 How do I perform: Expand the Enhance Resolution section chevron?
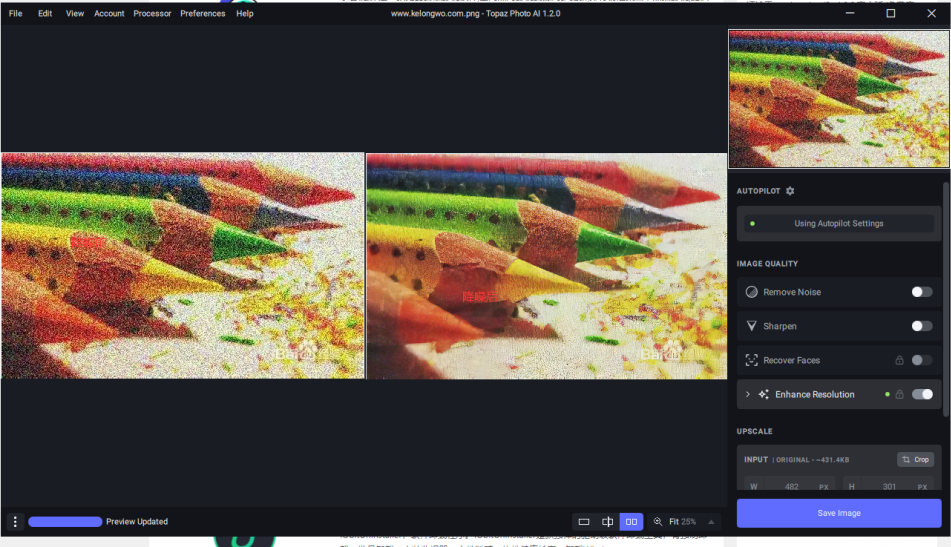[x=748, y=394]
